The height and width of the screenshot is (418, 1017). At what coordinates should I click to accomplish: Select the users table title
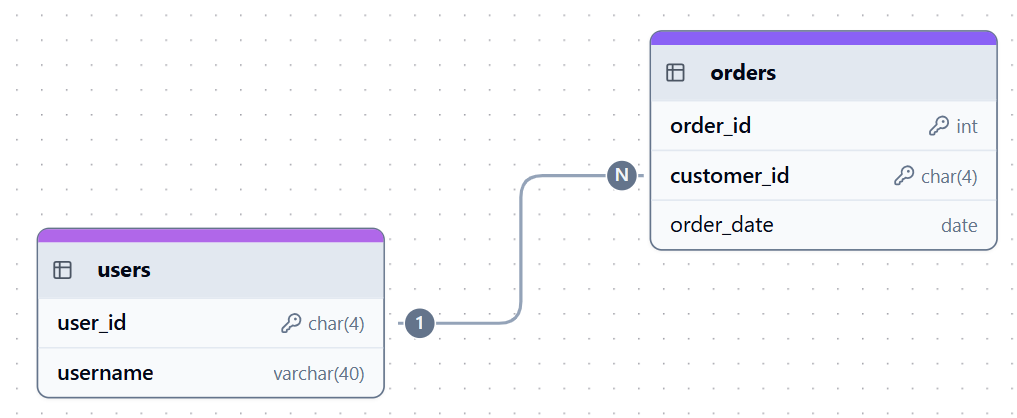pyautogui.click(x=124, y=270)
